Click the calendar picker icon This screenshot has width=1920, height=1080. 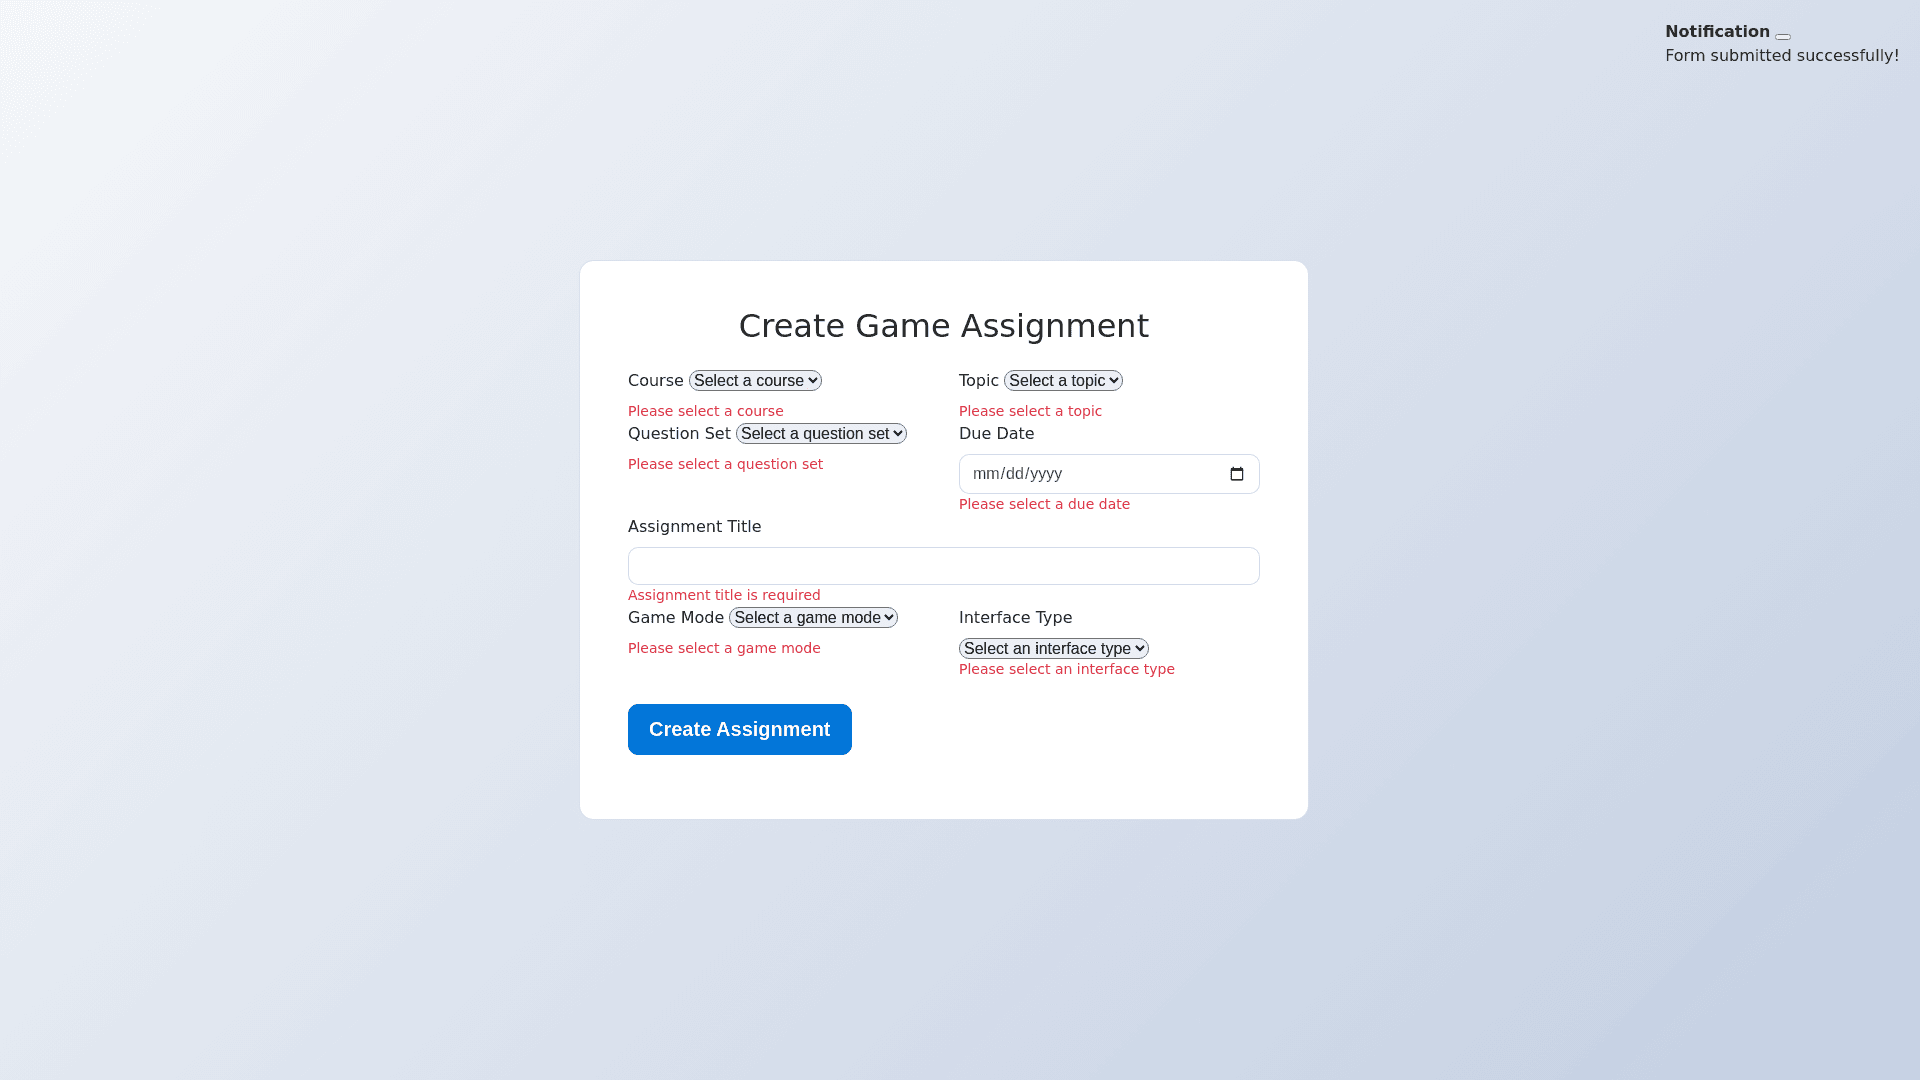coord(1237,474)
